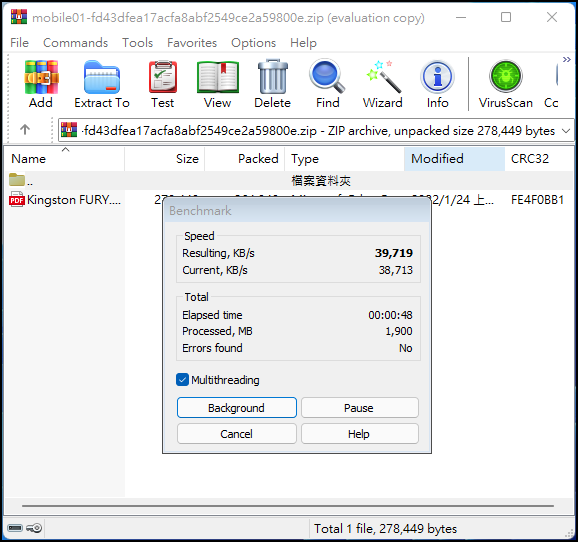Screen dimensions: 578x542
Task: Click status text 'Total 1 file, 278,449 bytes'
Action: 385,529
